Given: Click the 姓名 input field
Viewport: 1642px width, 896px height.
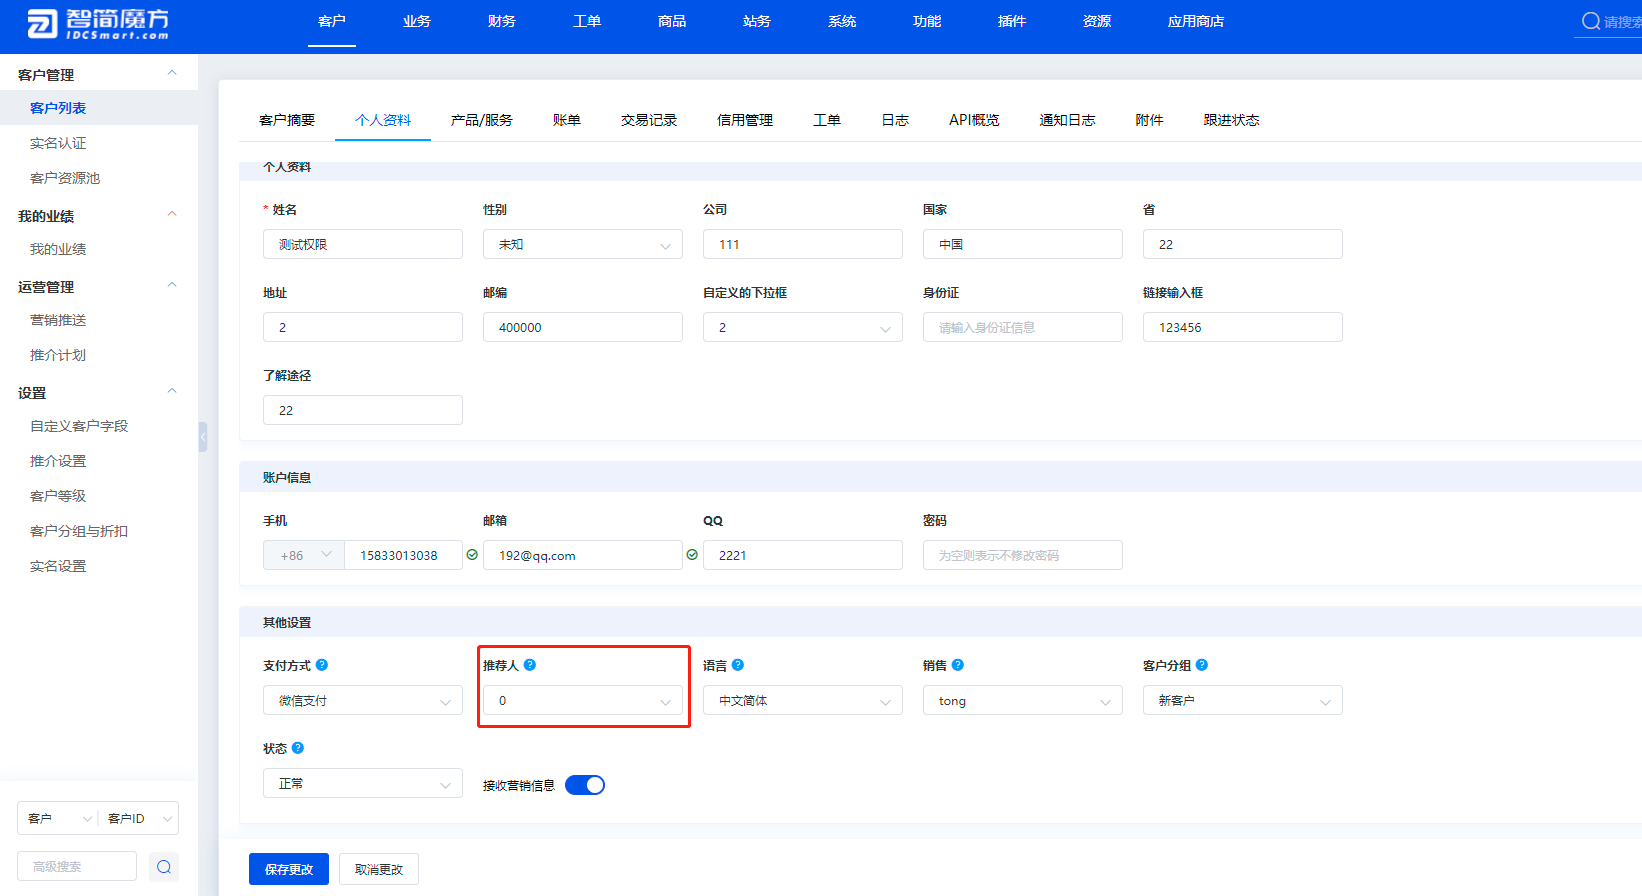Looking at the screenshot, I should (x=363, y=244).
